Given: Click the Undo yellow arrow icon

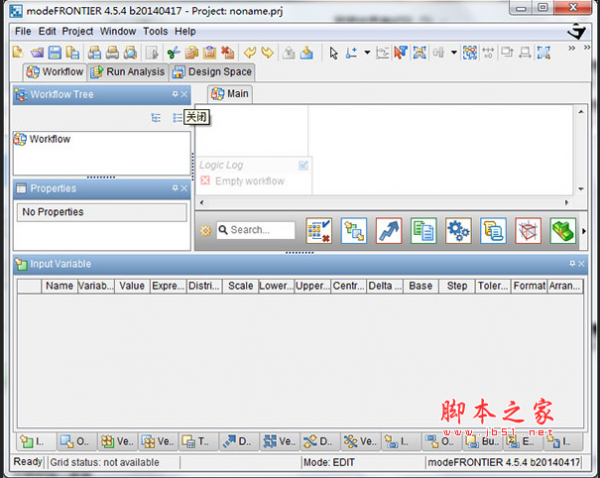Looking at the screenshot, I should (x=250, y=52).
